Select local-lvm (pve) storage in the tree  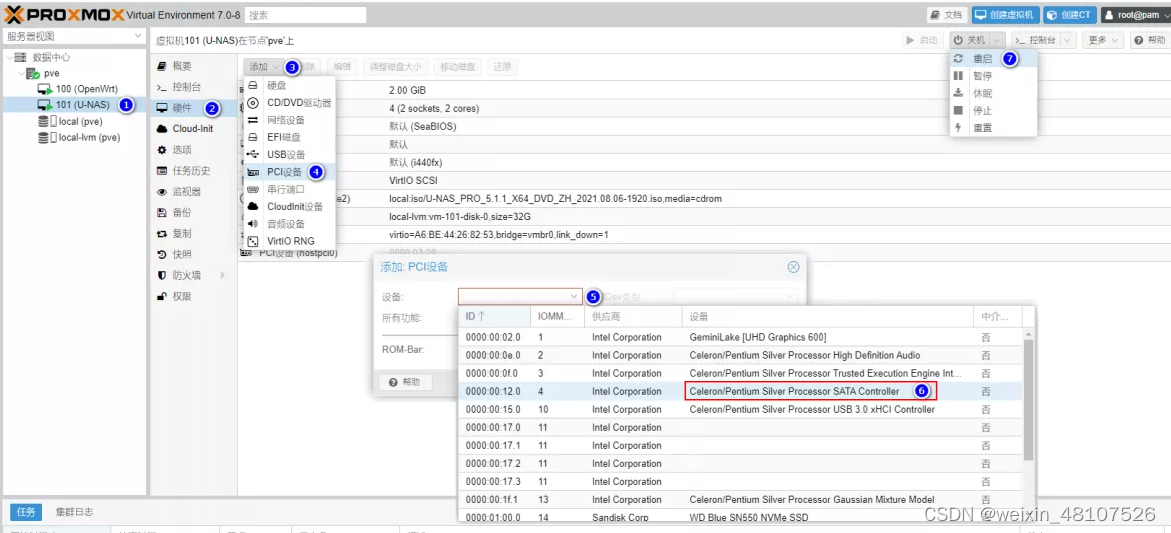[x=89, y=137]
